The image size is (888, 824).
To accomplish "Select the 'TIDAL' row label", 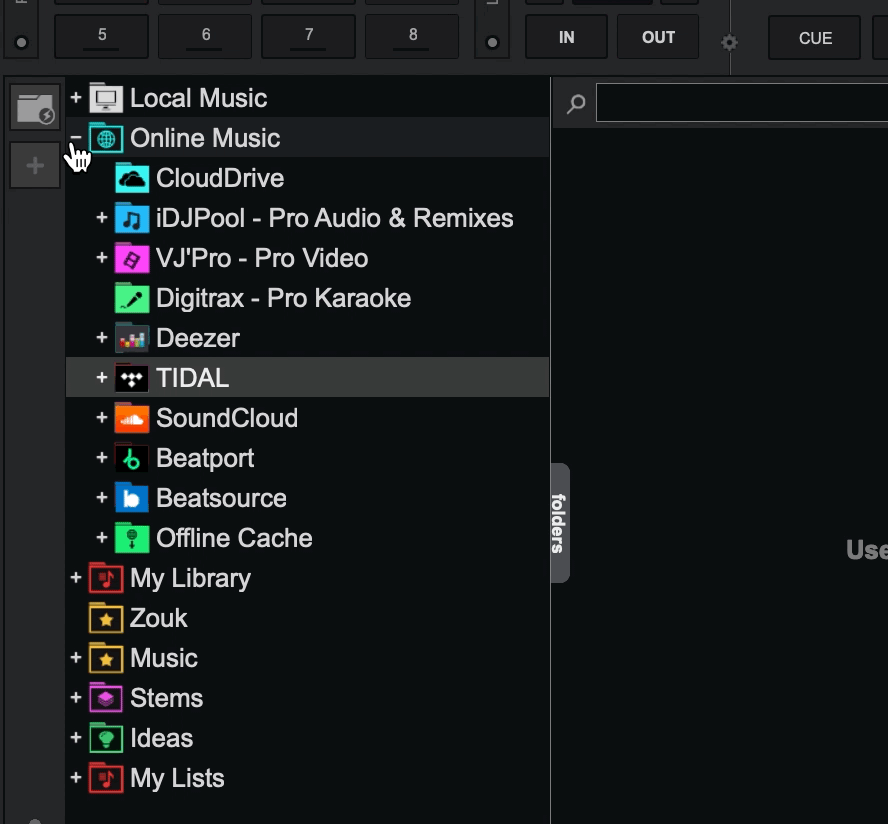I will [193, 378].
